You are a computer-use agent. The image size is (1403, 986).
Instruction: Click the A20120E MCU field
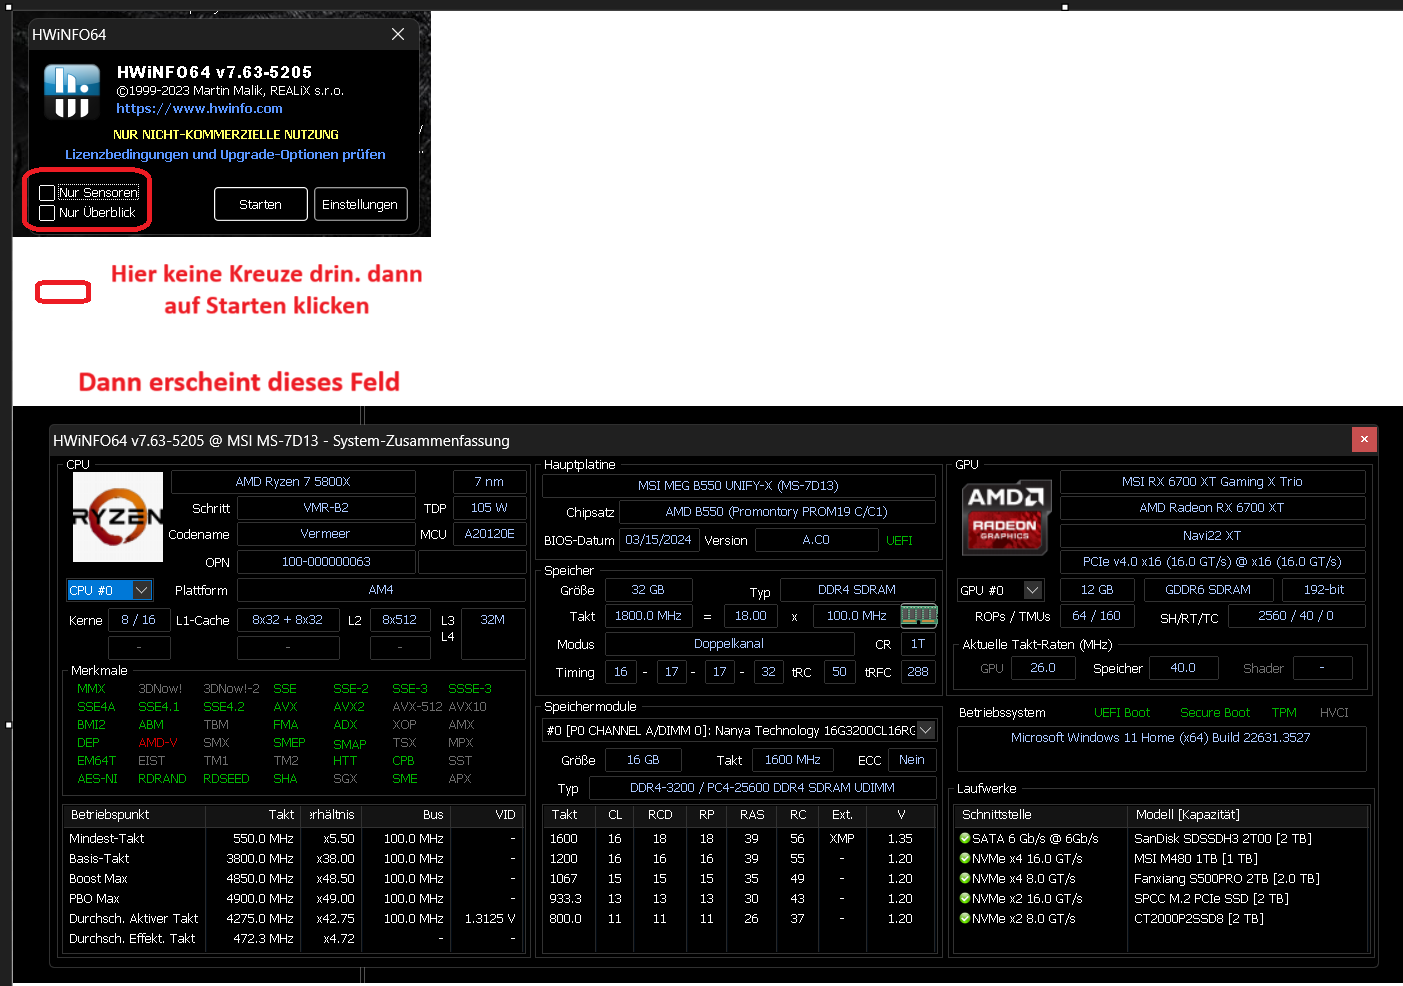(x=489, y=534)
